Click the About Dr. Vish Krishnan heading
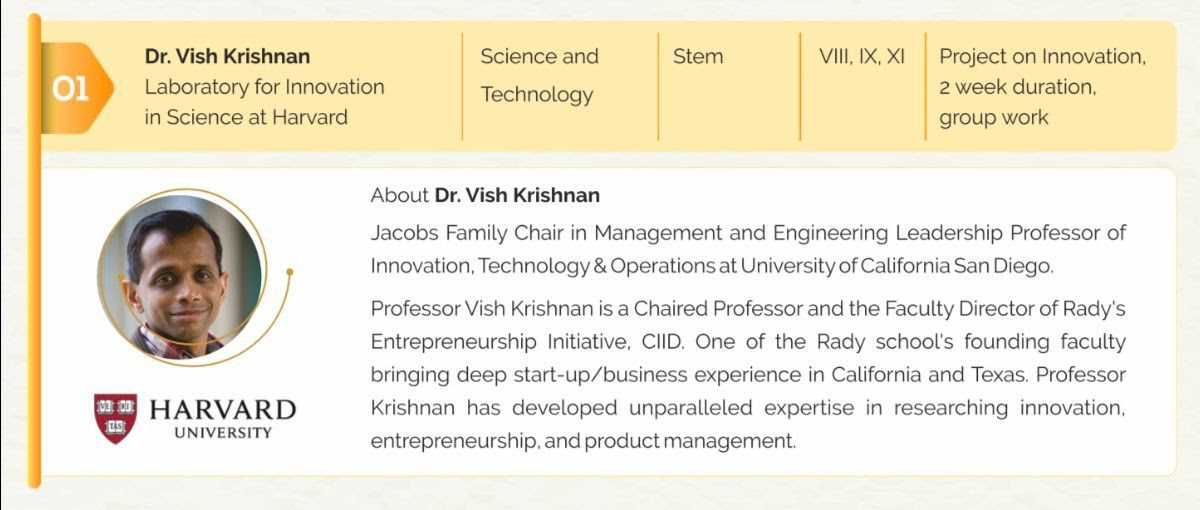The image size is (1200, 510). coord(485,194)
